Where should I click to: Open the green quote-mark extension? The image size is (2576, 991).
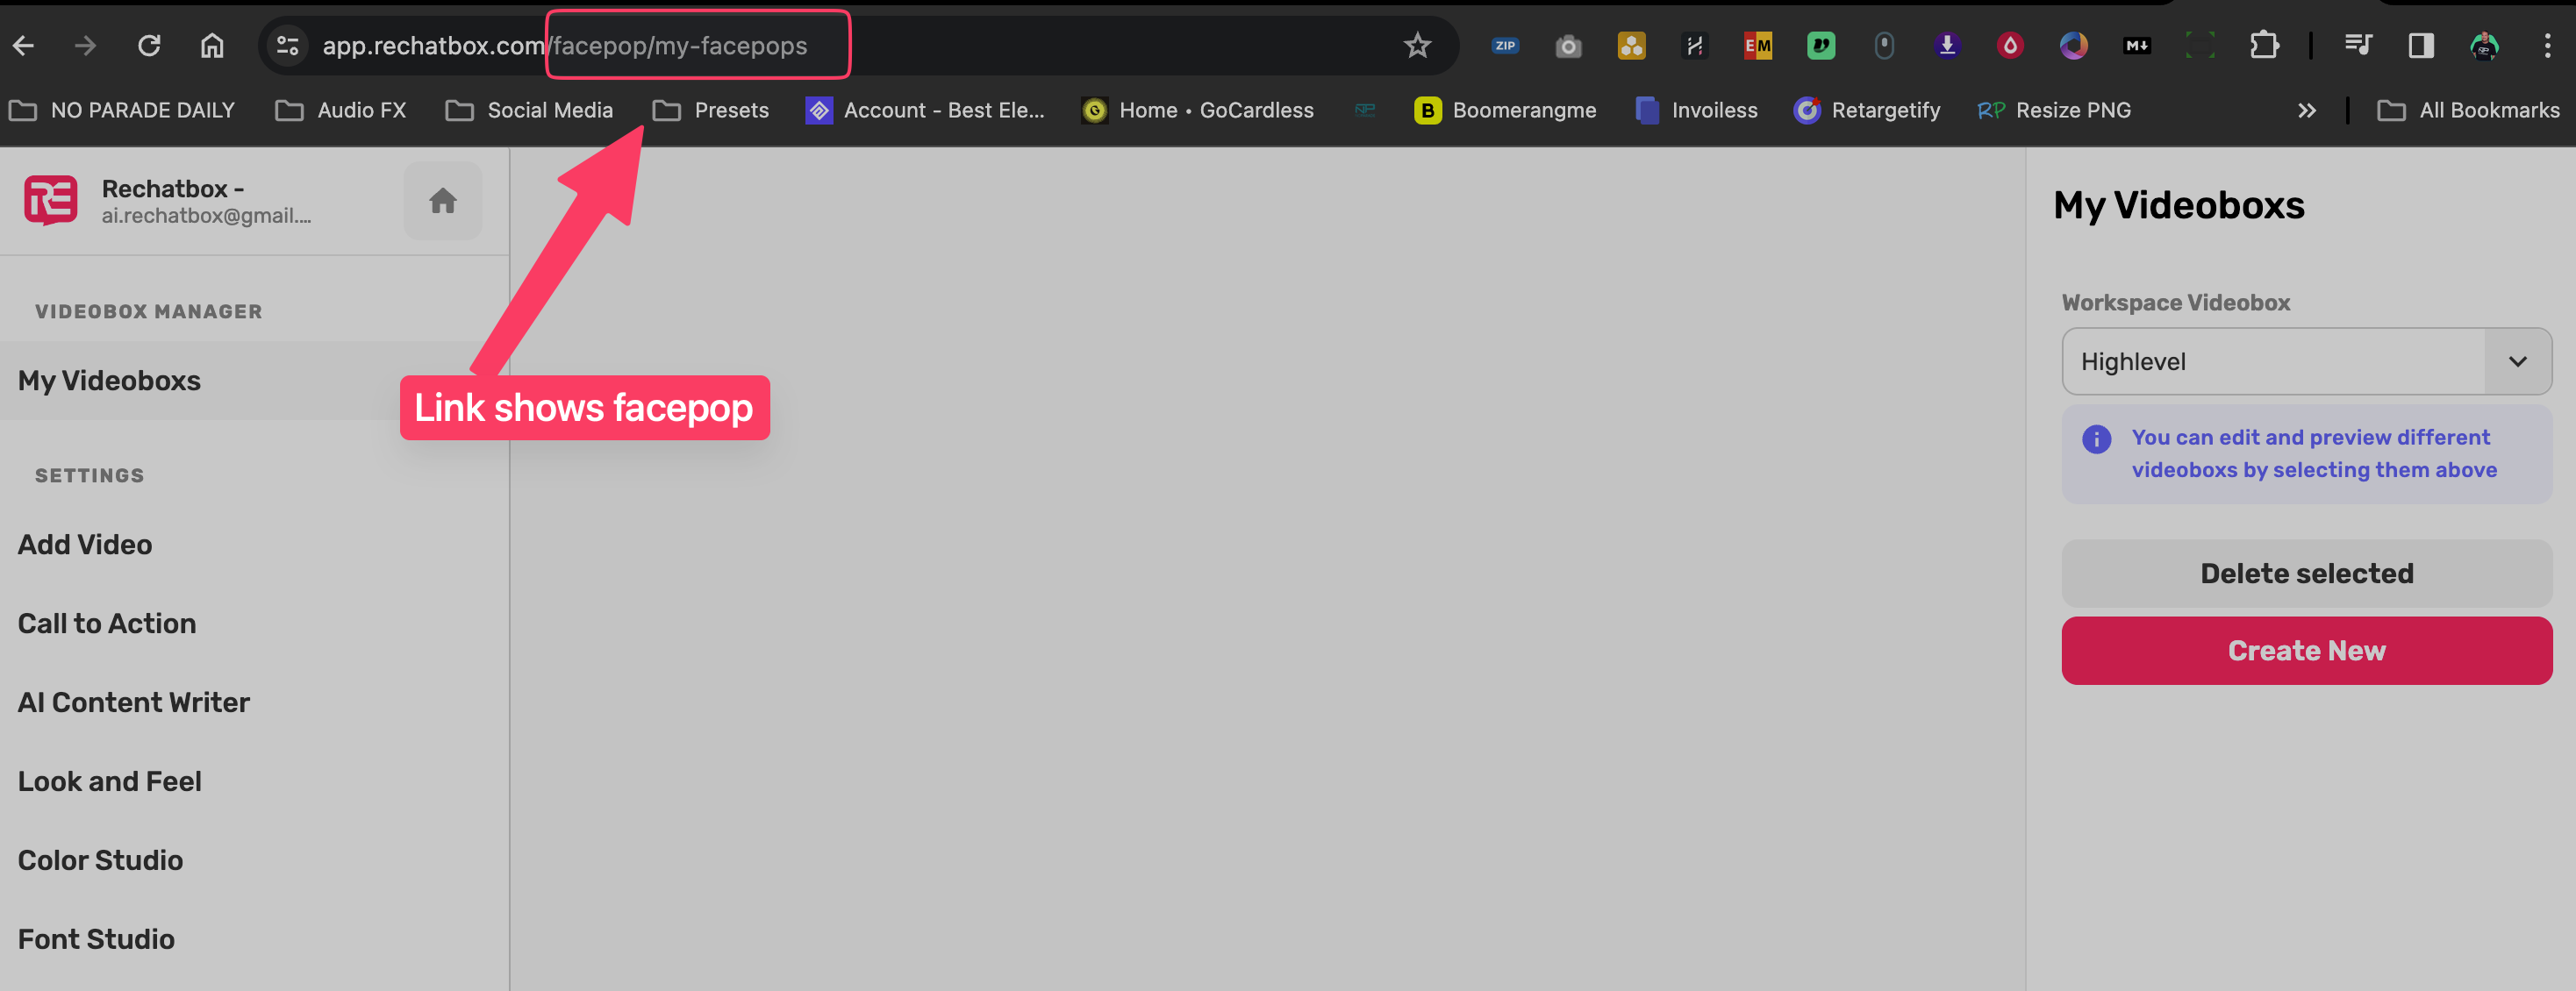pos(1821,46)
